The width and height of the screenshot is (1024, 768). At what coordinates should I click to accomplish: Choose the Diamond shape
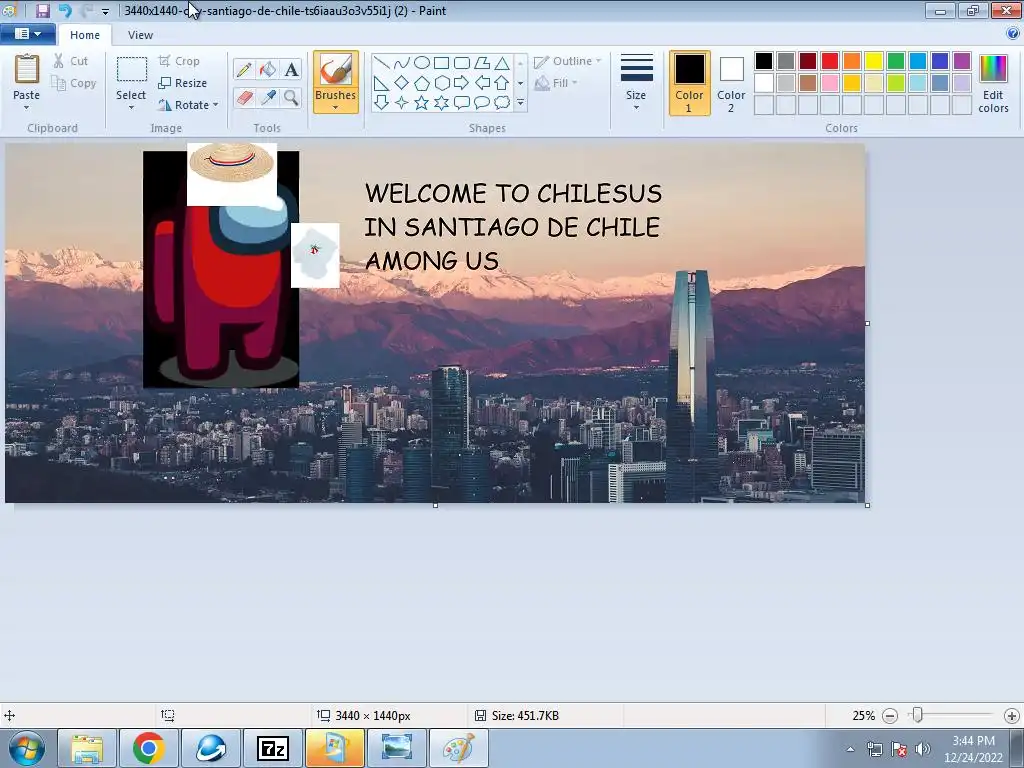coord(402,83)
